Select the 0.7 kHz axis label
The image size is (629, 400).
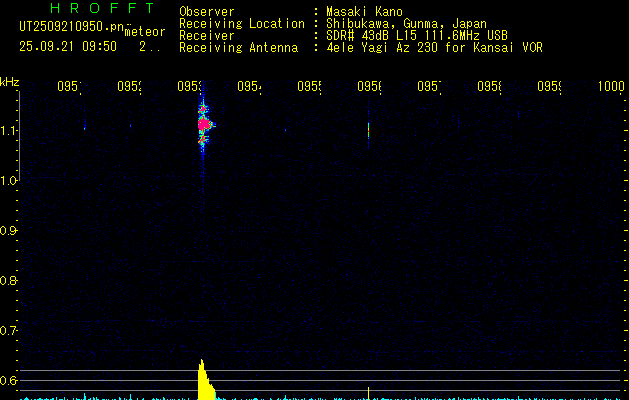click(9, 331)
